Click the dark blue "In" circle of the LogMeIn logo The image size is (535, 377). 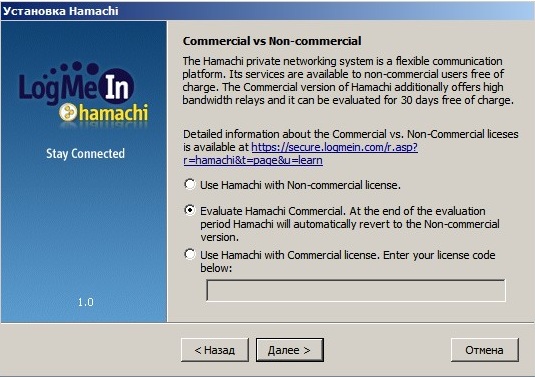[116, 87]
